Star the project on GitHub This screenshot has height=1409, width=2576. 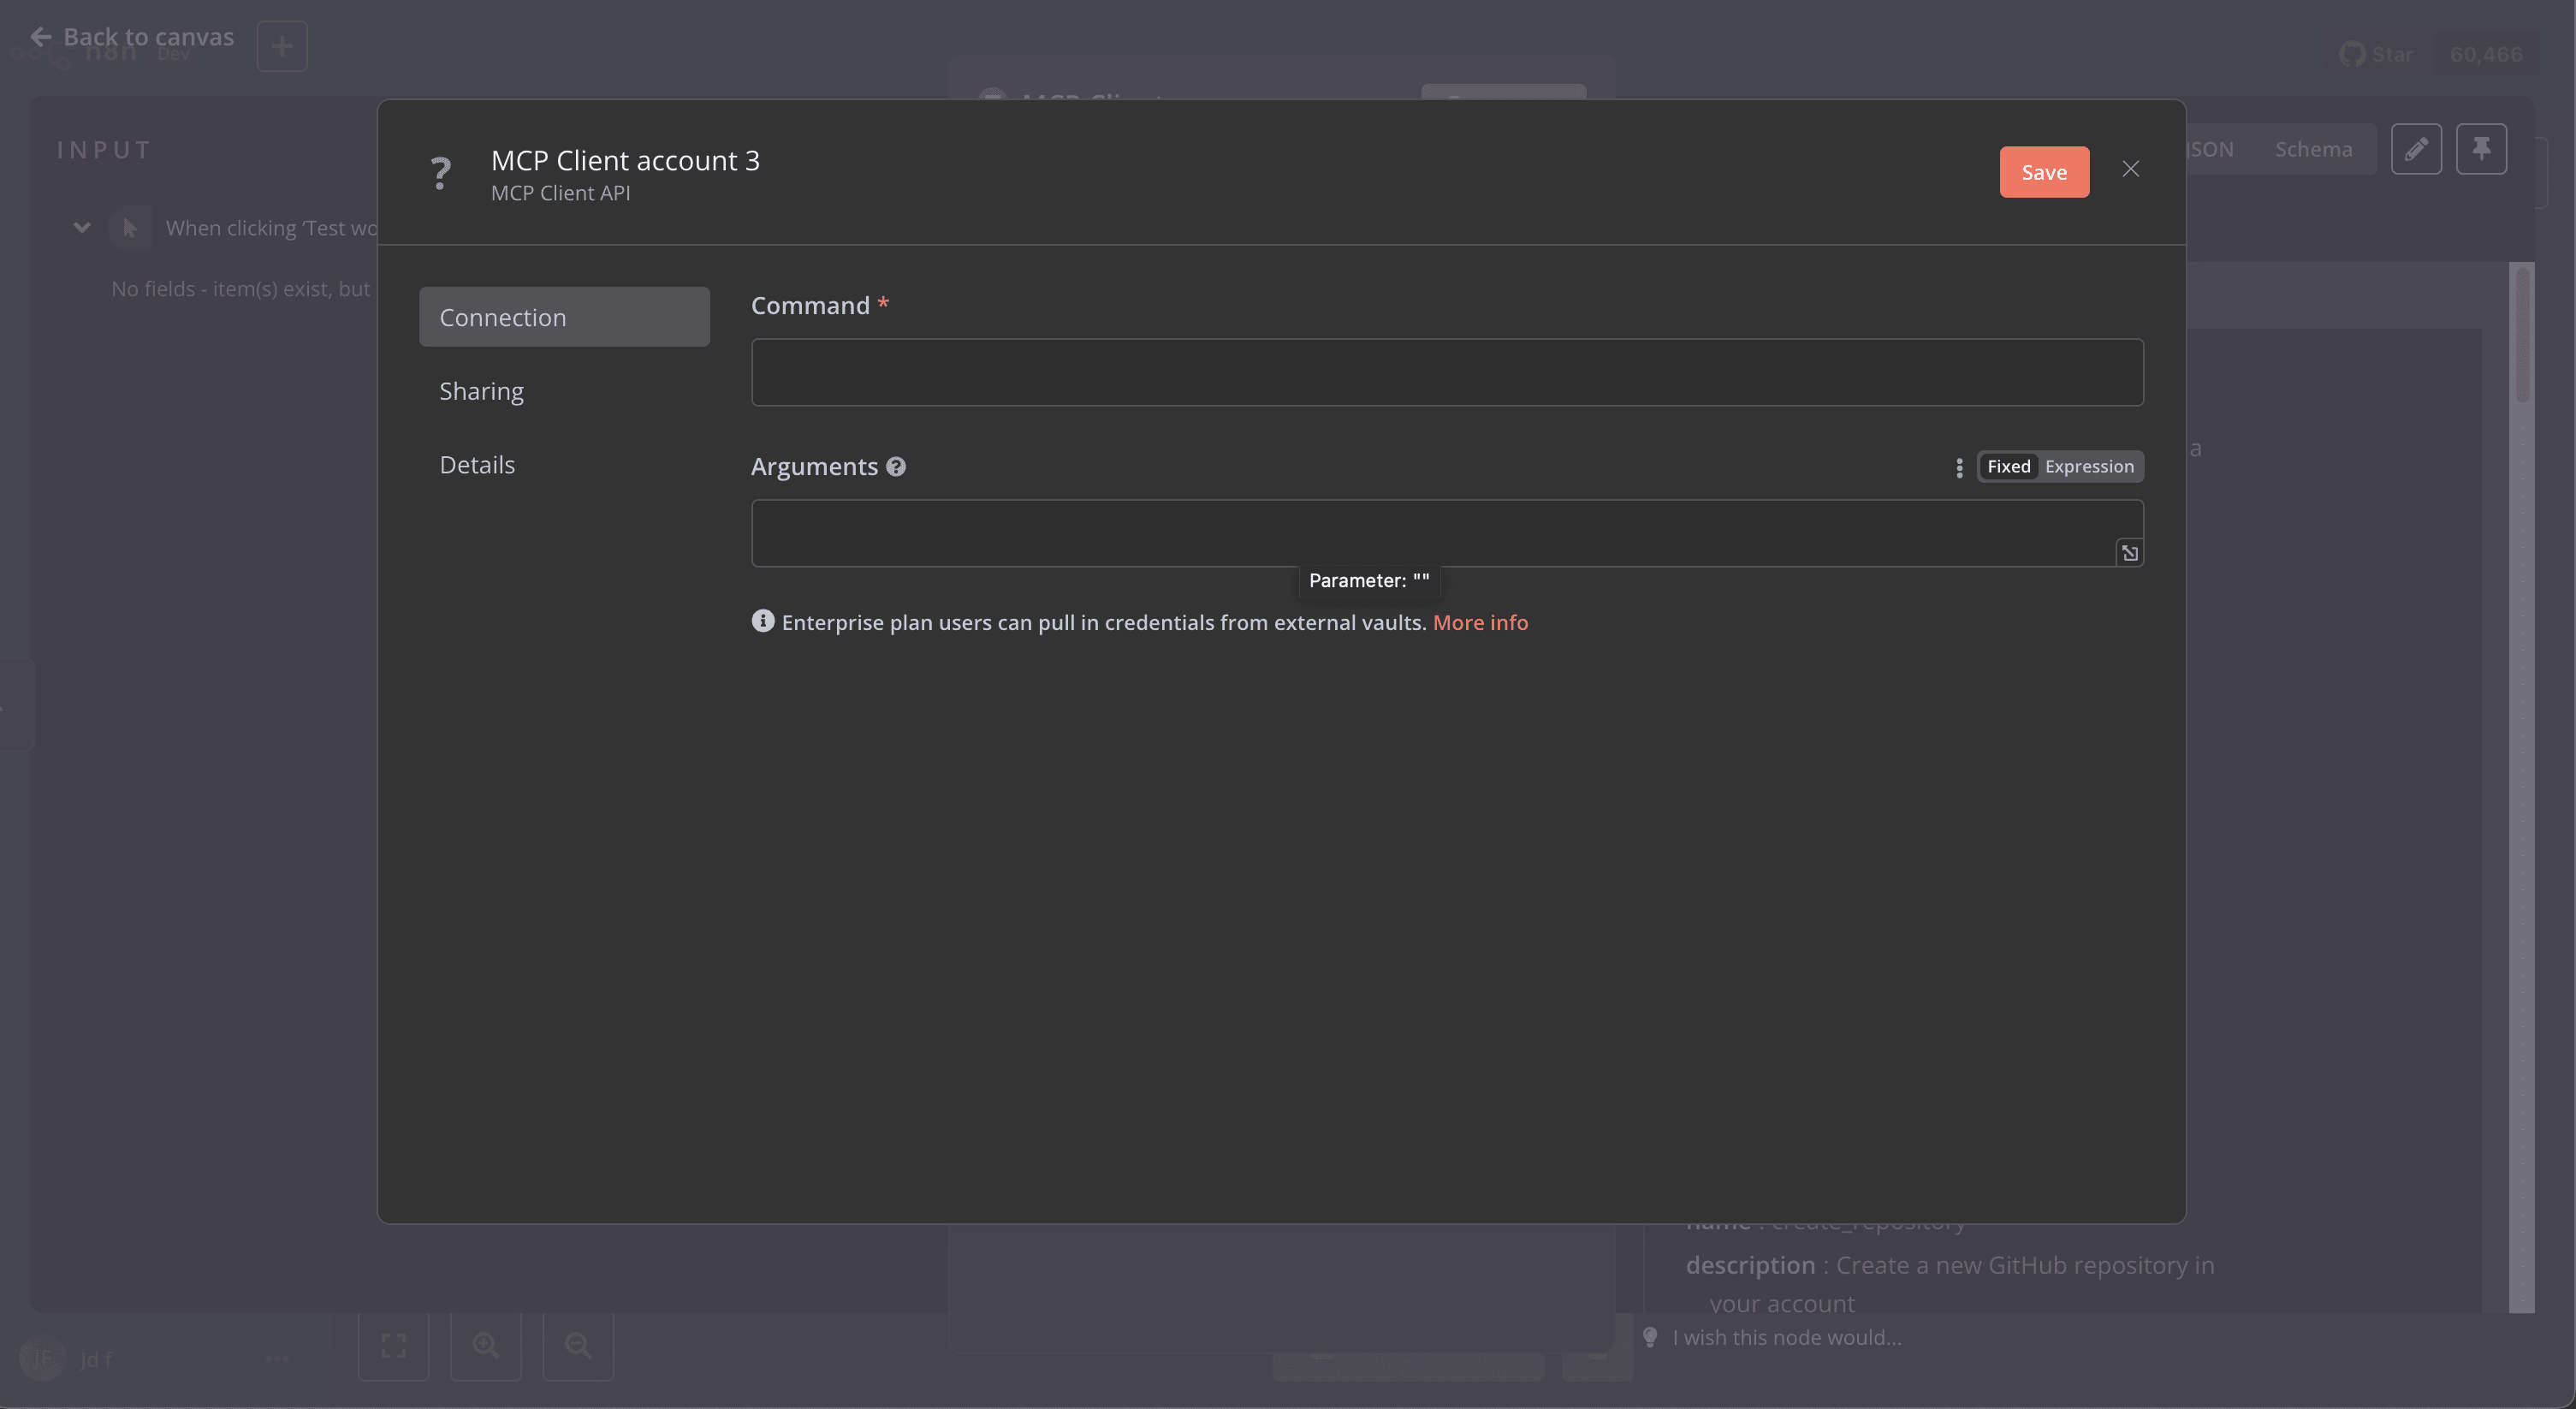[x=2378, y=54]
